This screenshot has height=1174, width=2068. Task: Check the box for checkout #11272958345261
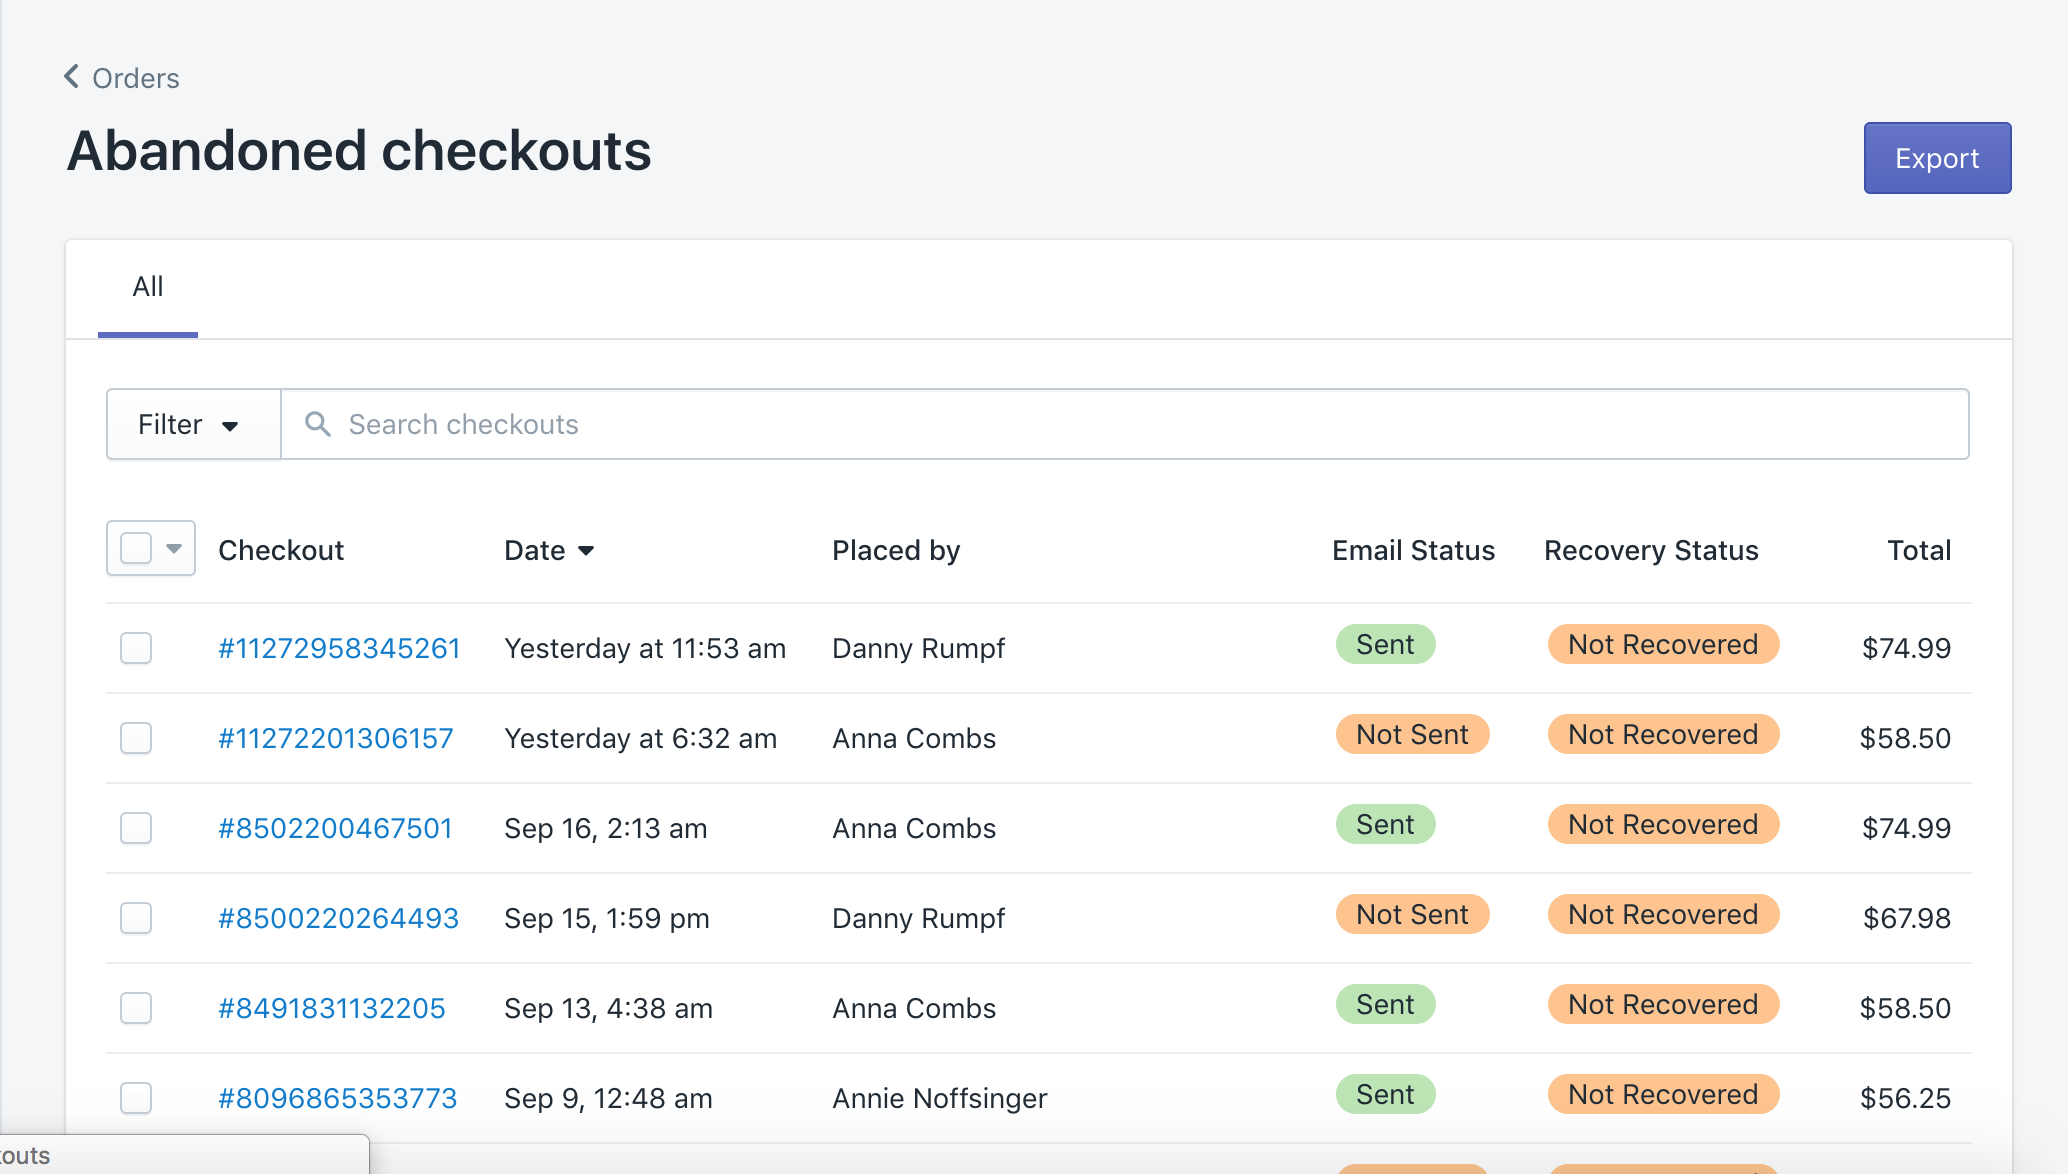(x=136, y=648)
